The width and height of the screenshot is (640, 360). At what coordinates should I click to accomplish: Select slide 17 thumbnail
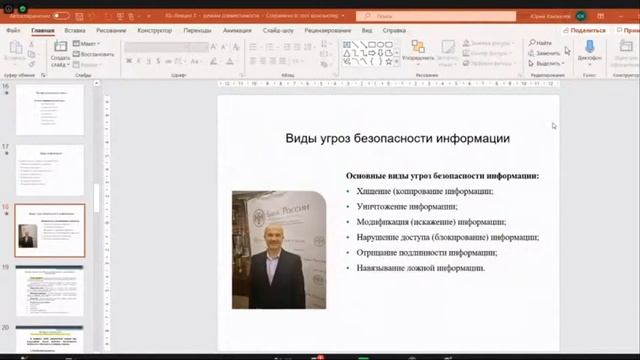point(50,170)
